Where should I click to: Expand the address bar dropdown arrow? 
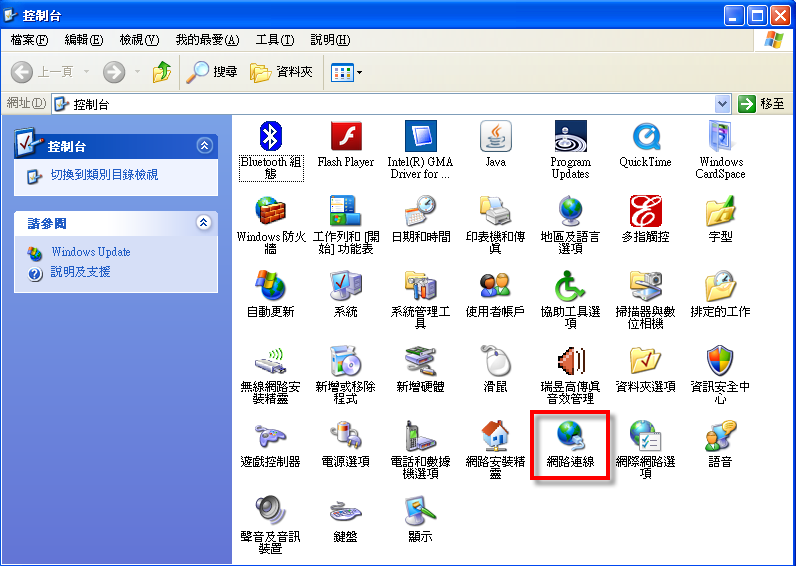pos(723,104)
